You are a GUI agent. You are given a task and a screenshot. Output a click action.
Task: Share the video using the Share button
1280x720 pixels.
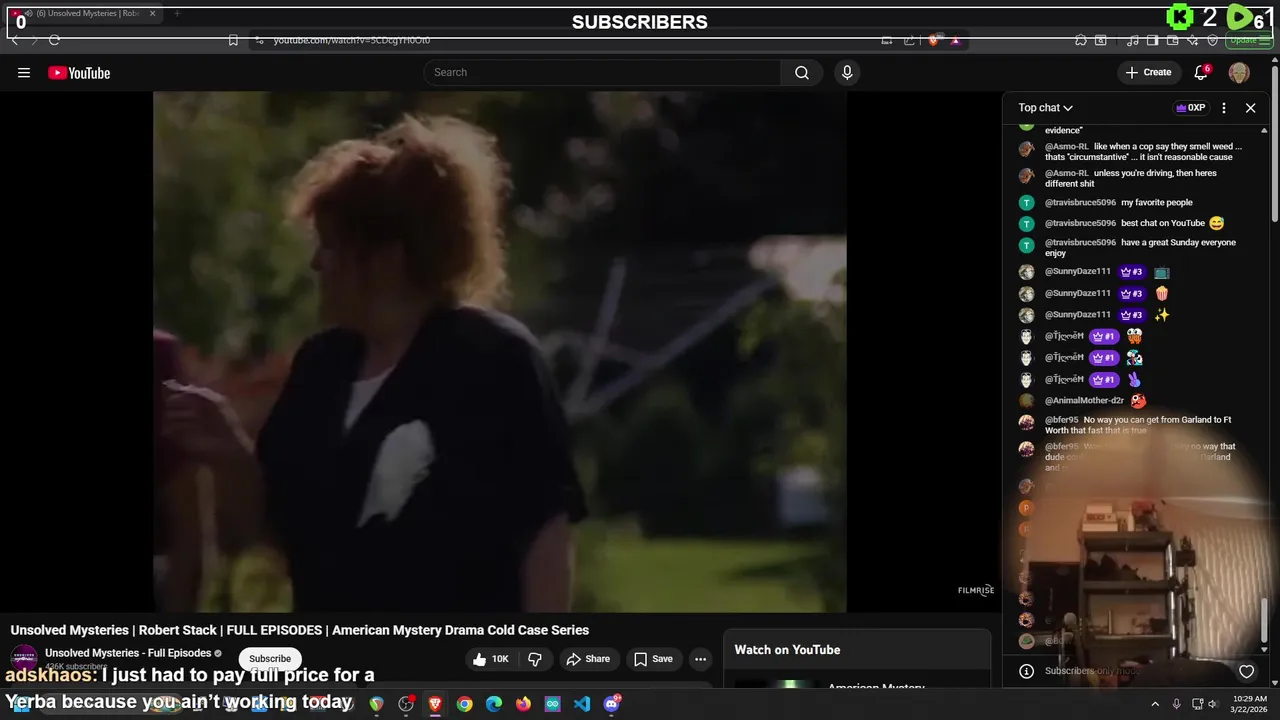pyautogui.click(x=588, y=659)
